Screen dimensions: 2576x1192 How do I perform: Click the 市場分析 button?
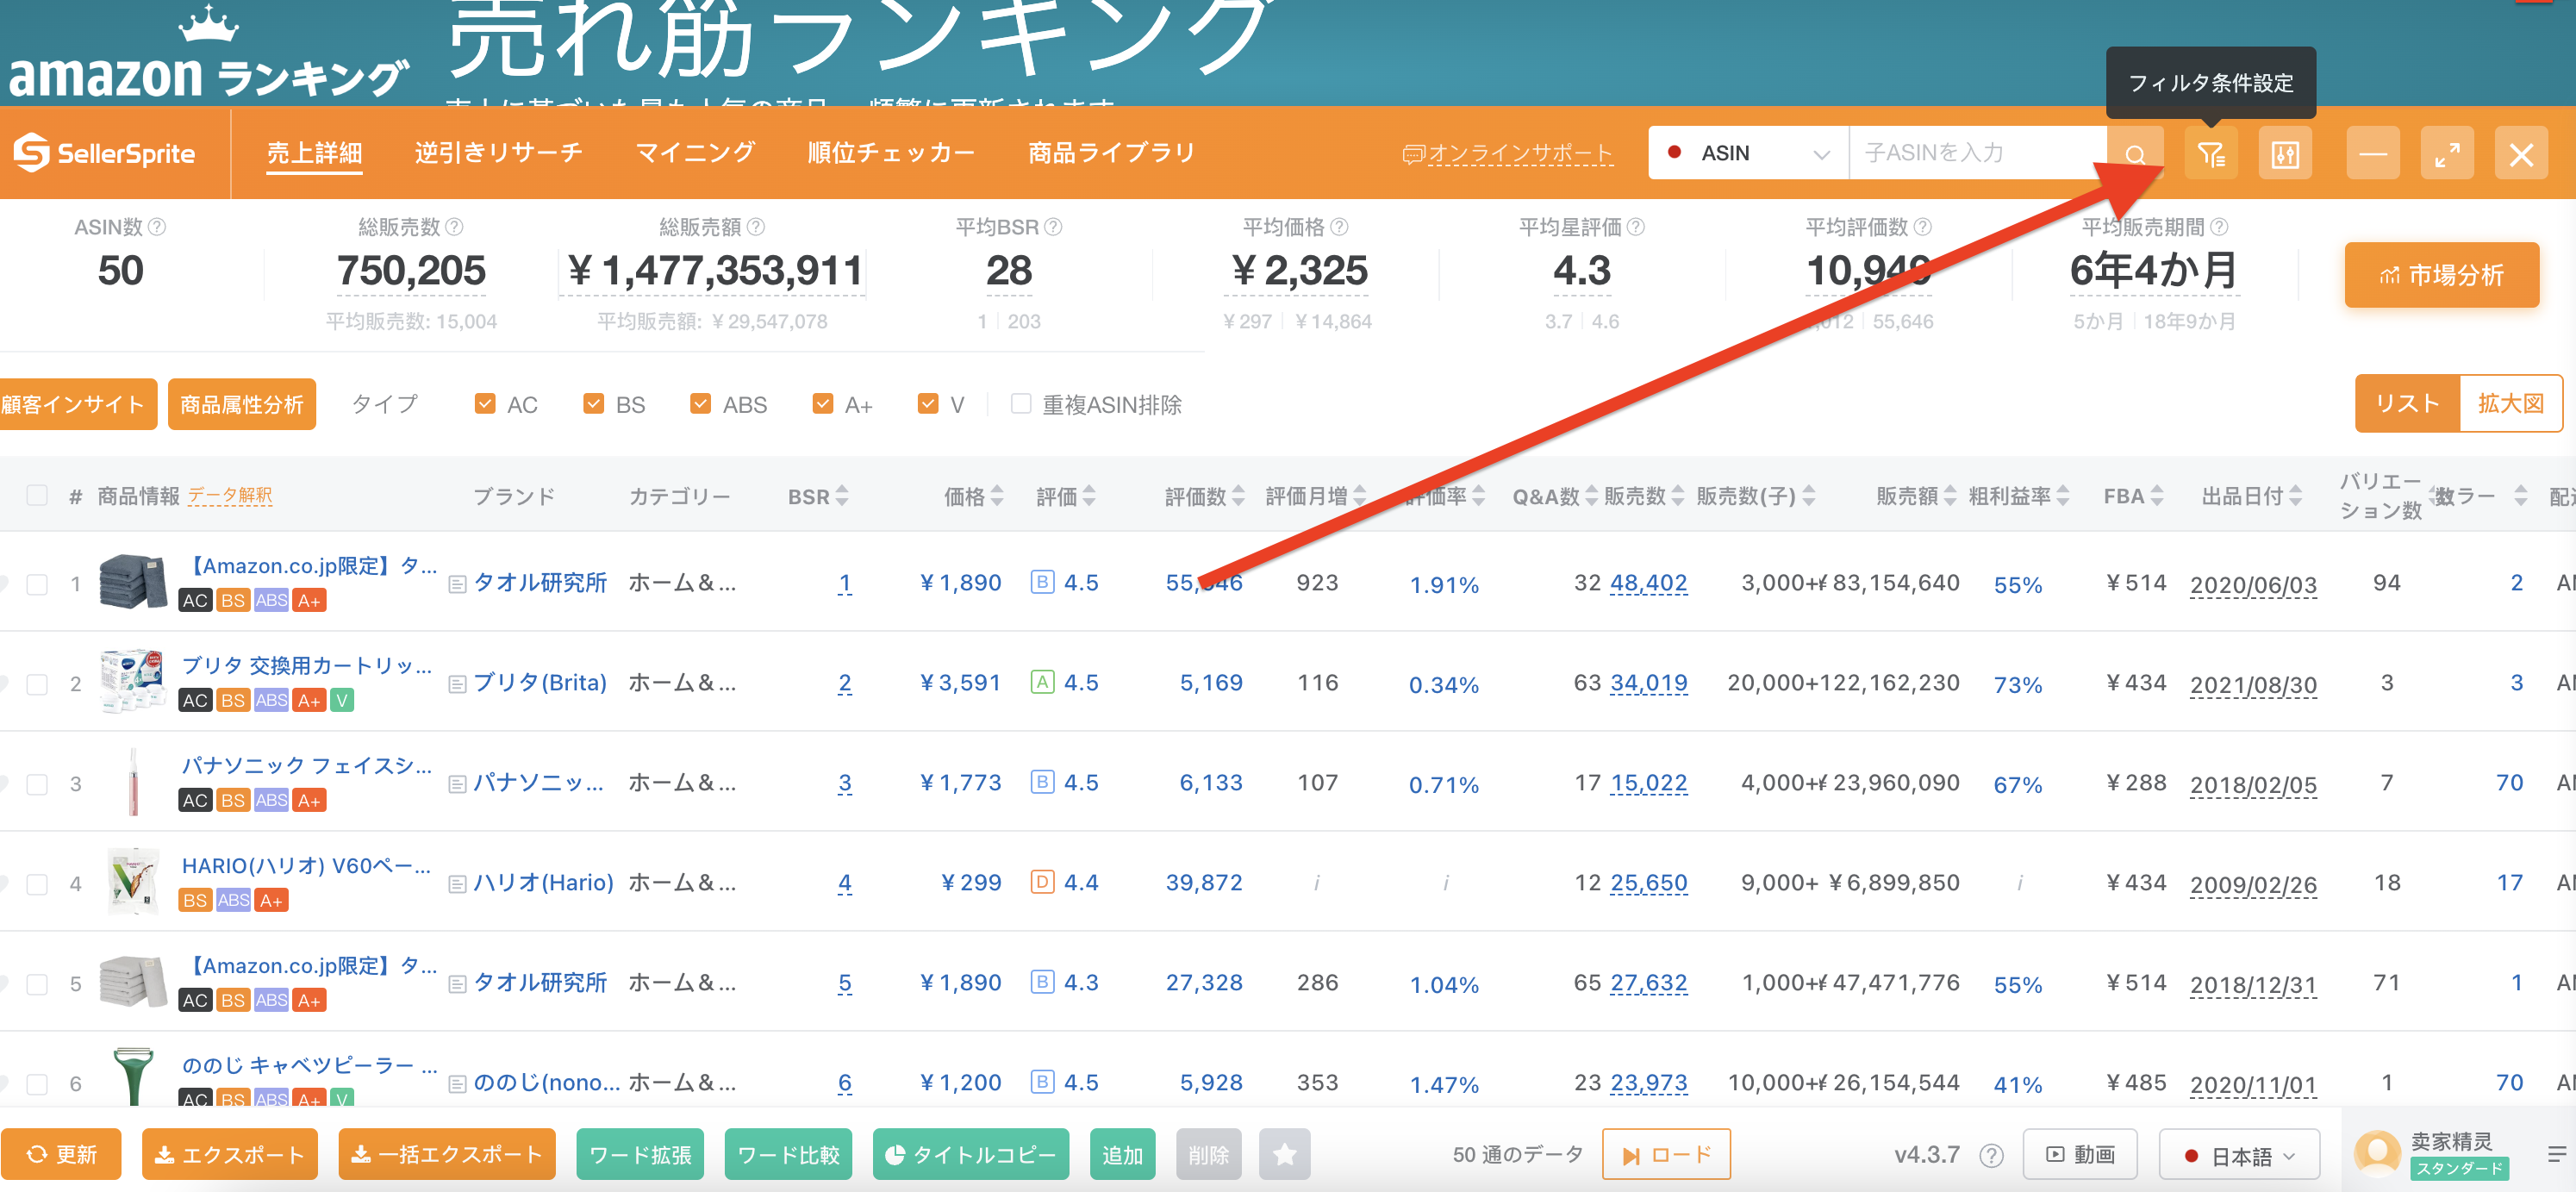2441,275
